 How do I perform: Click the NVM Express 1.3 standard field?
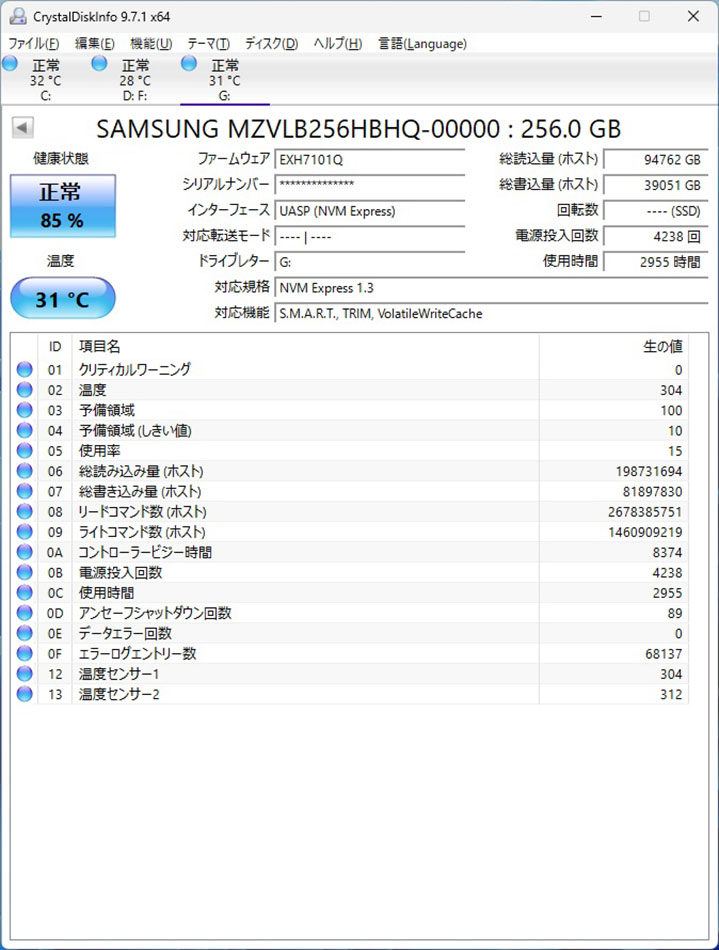(491, 288)
